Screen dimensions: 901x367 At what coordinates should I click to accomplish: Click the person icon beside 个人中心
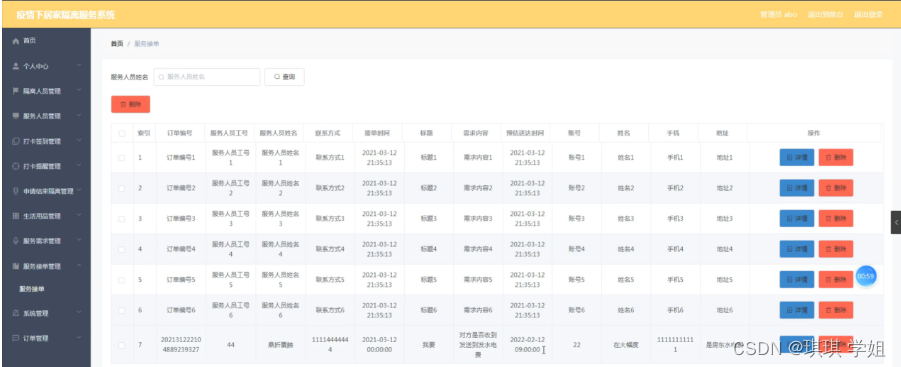(16, 66)
